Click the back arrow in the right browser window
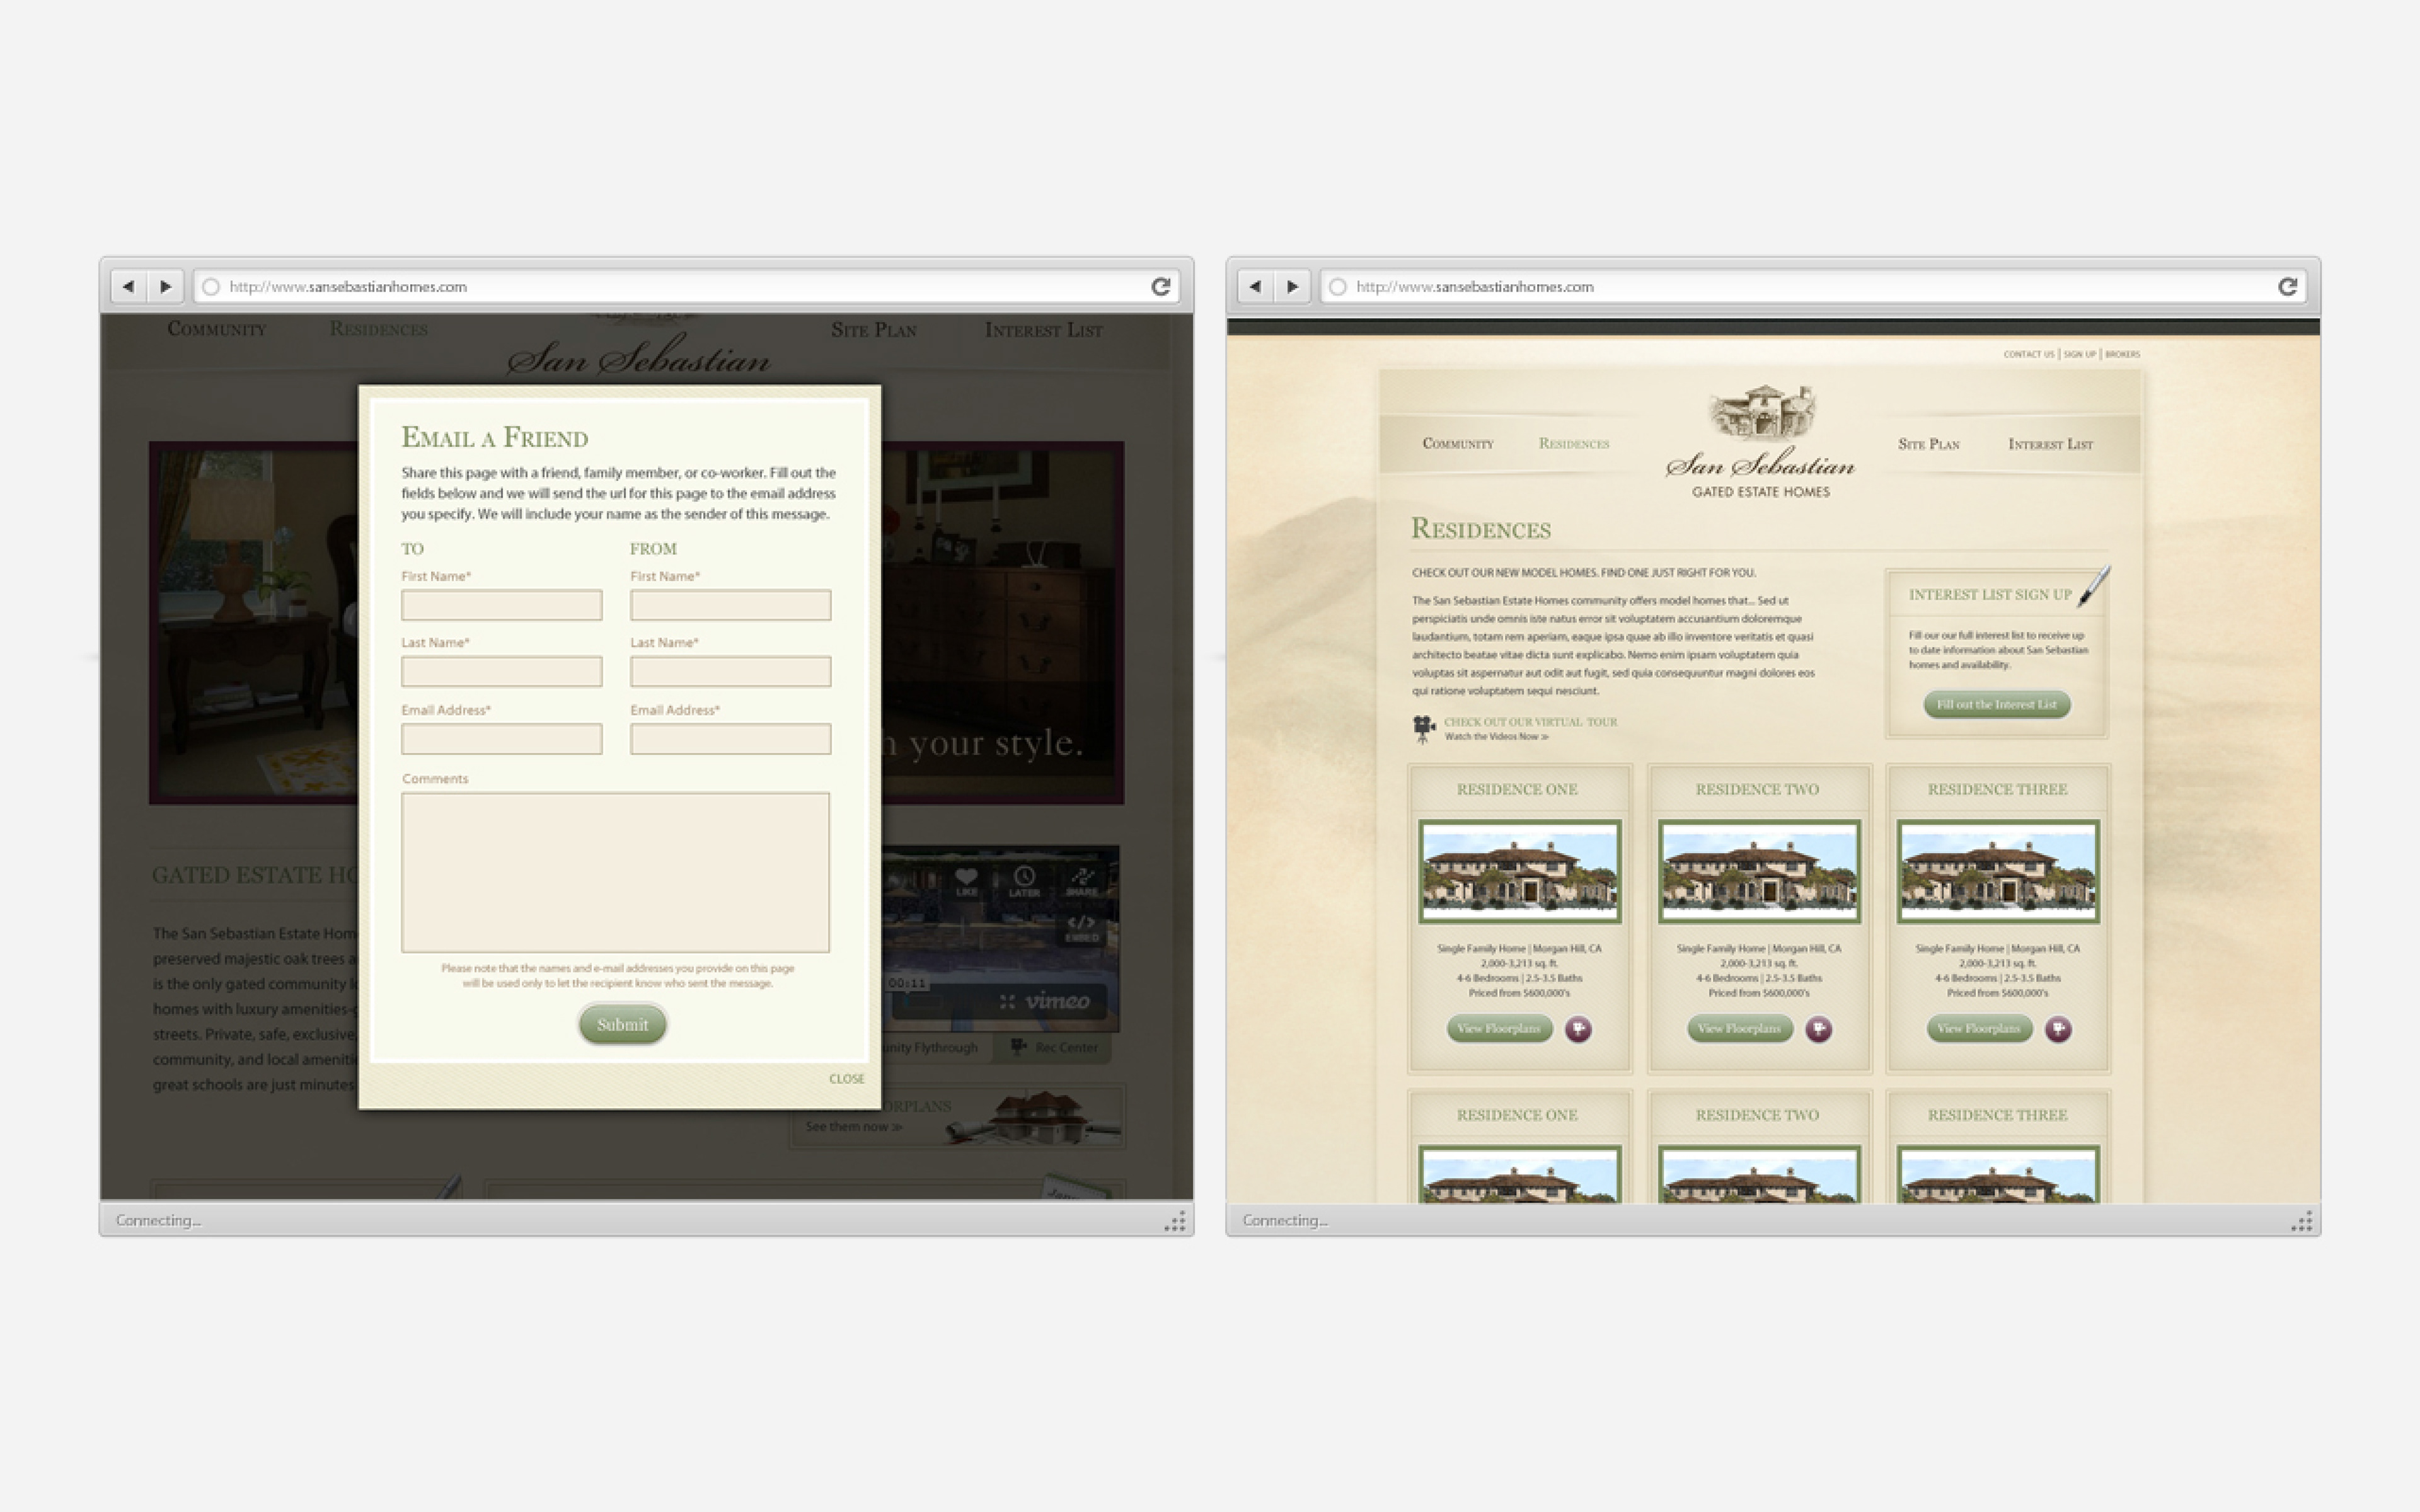 pos(1255,287)
